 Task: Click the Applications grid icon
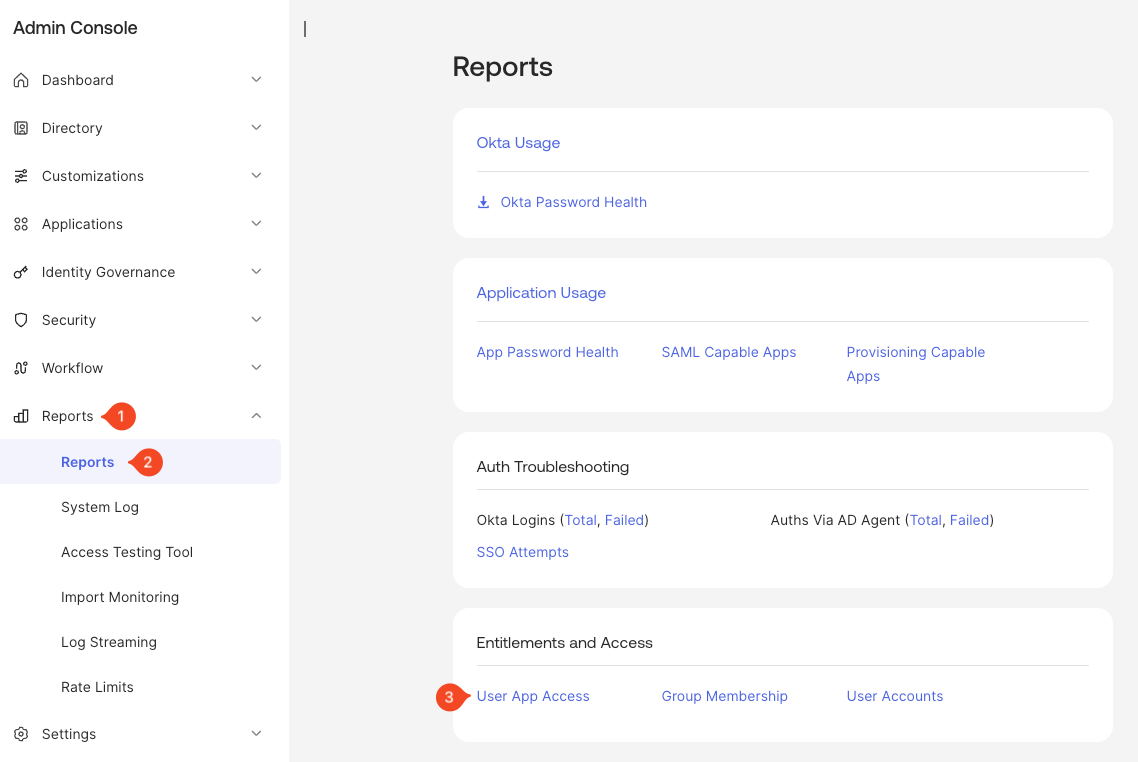(21, 224)
